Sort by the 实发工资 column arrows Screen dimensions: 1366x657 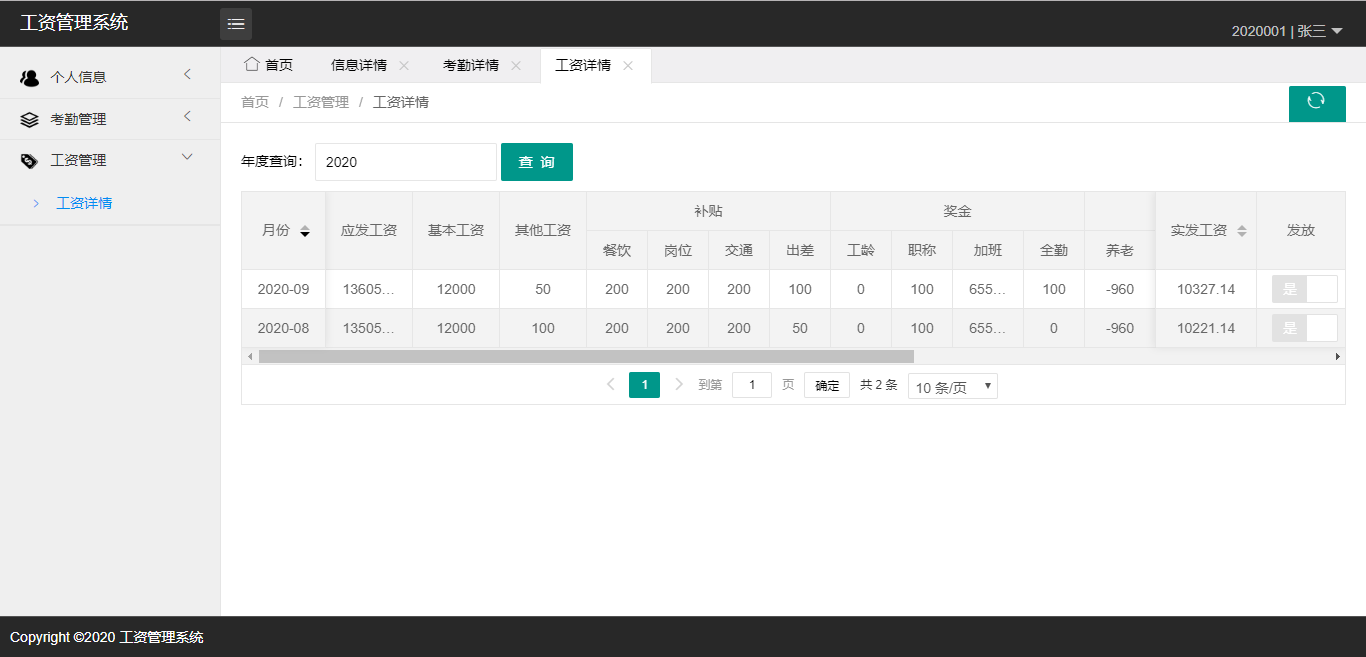pyautogui.click(x=1241, y=230)
